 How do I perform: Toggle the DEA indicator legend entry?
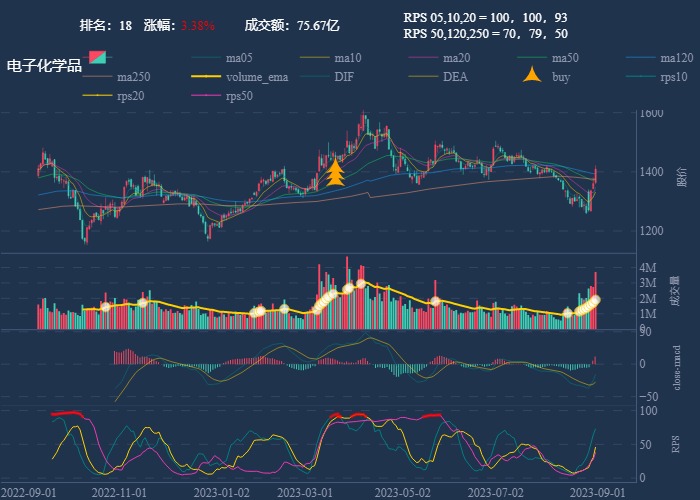pos(424,76)
